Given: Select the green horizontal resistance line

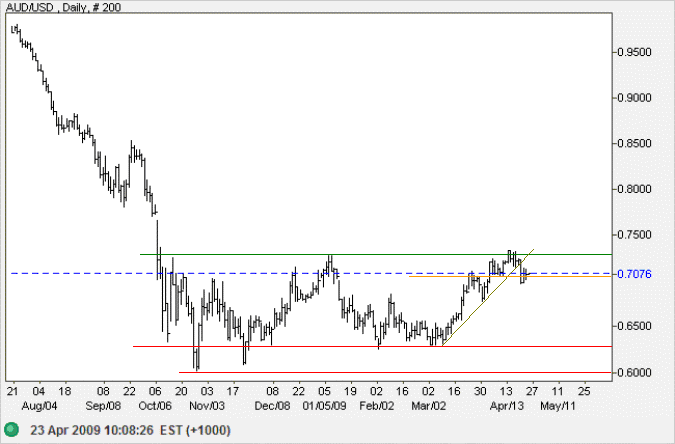Looking at the screenshot, I should click(x=376, y=255).
